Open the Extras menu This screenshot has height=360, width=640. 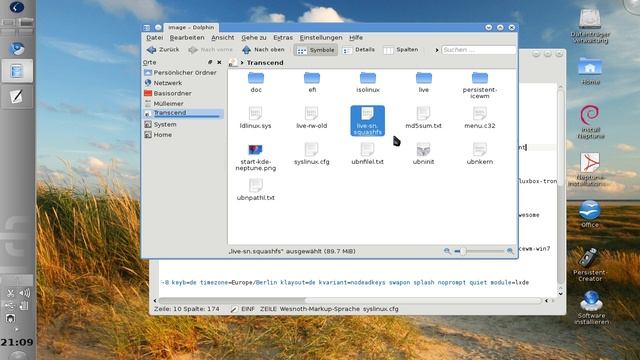[x=283, y=38]
